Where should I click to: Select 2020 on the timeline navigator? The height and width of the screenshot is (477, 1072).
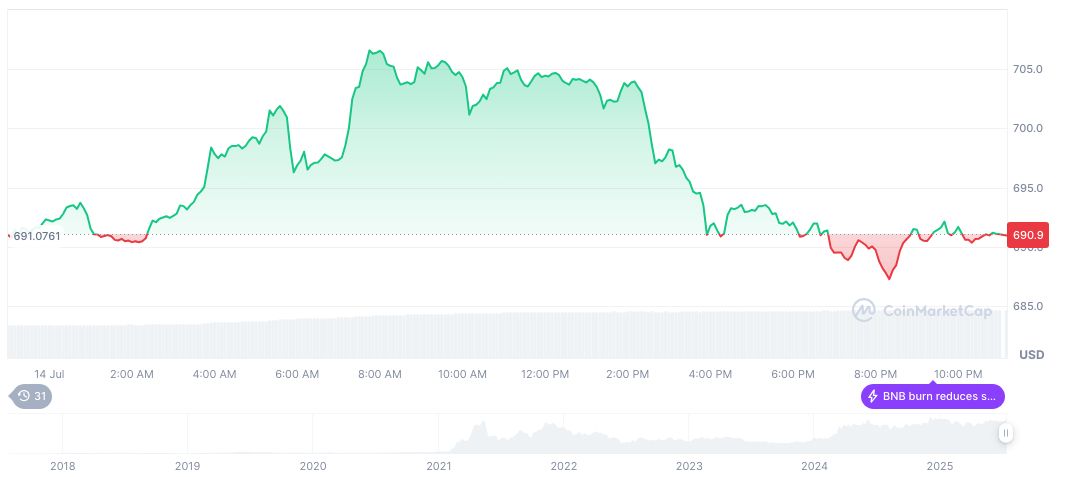[313, 466]
